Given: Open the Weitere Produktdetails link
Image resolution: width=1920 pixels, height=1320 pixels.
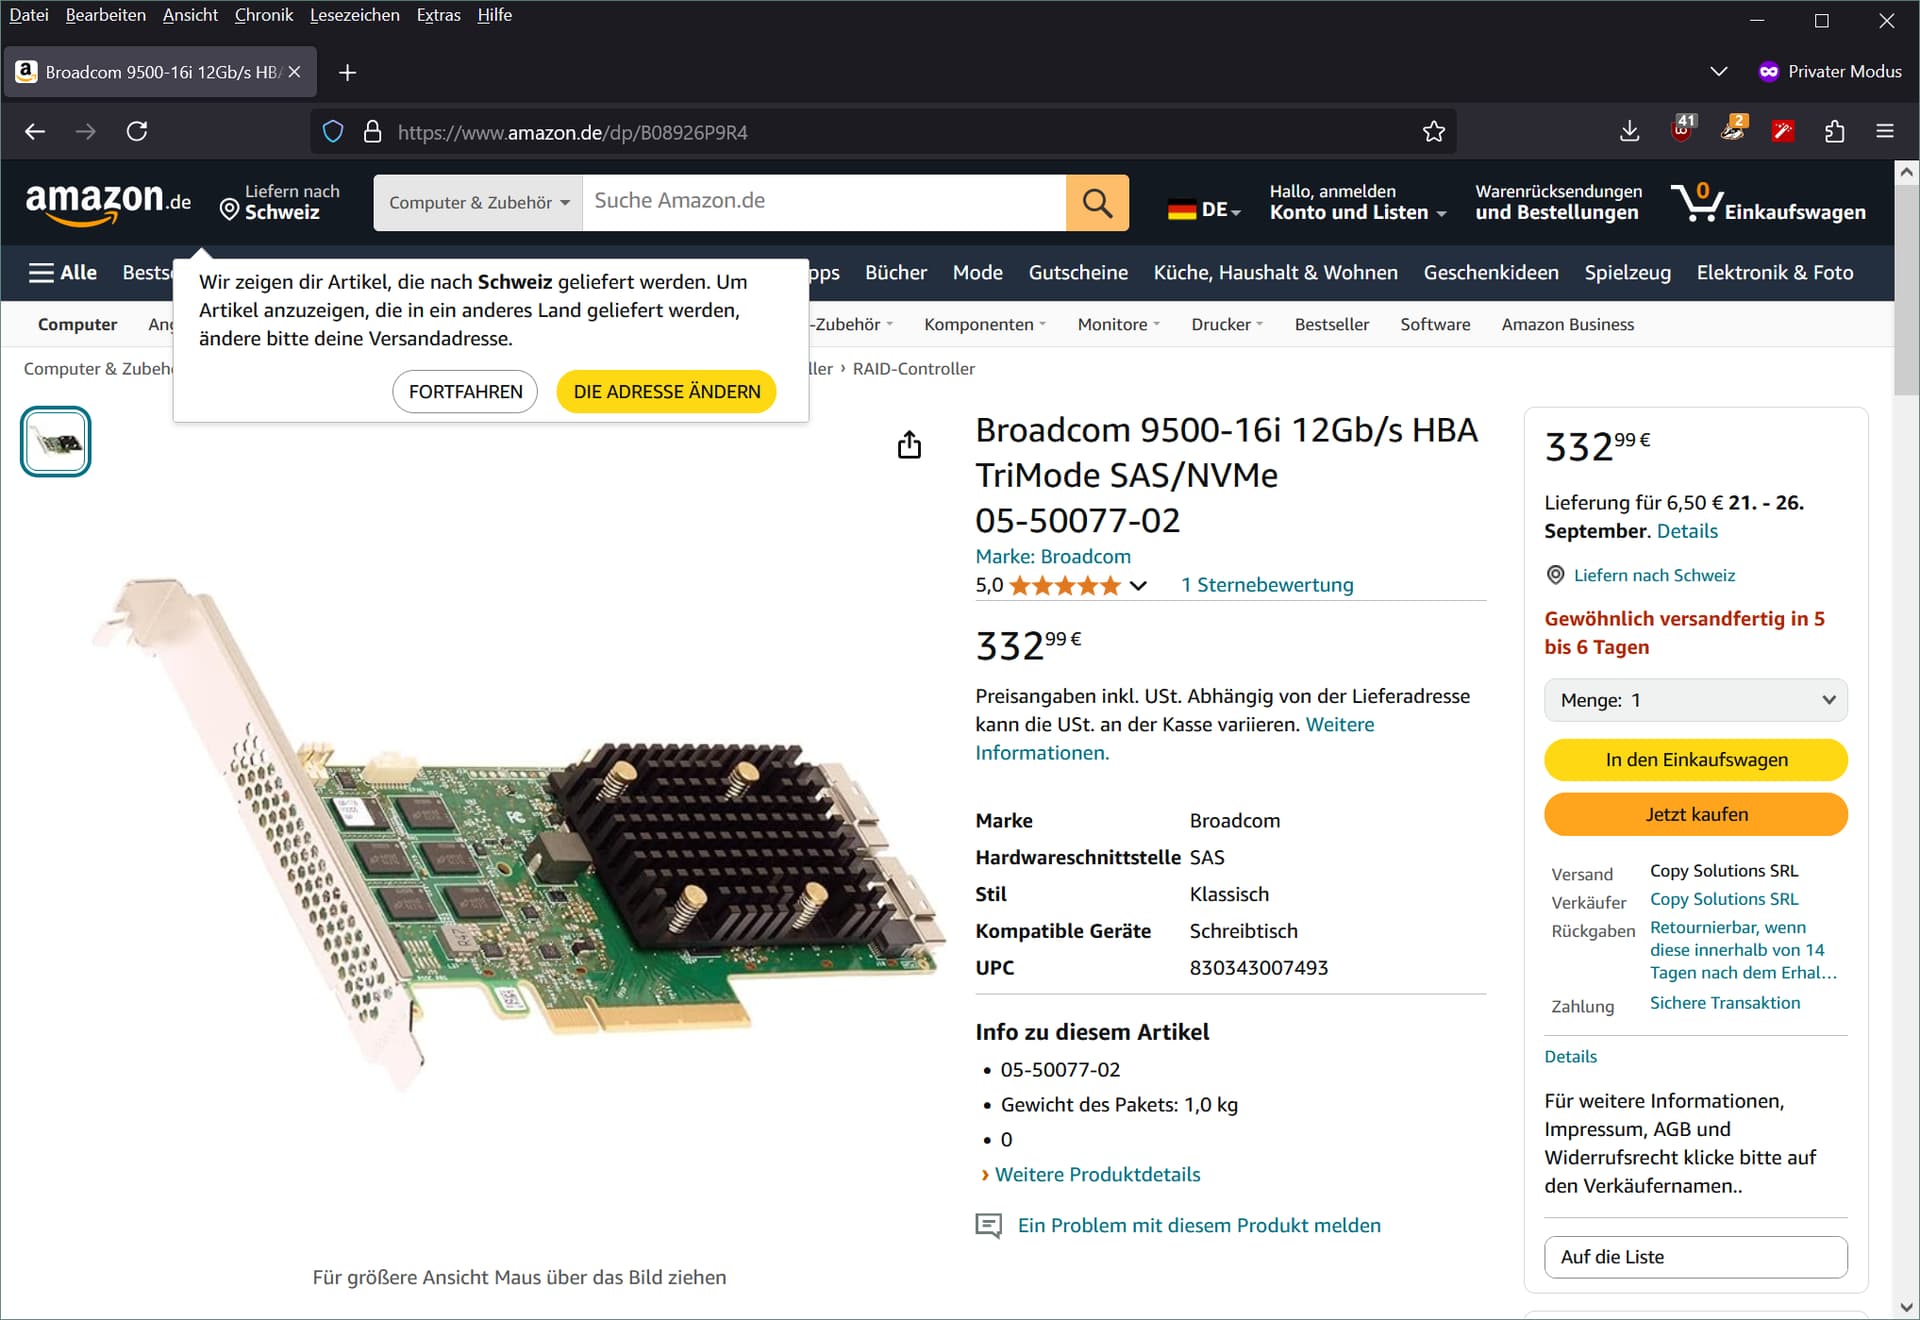Looking at the screenshot, I should (x=1097, y=1175).
